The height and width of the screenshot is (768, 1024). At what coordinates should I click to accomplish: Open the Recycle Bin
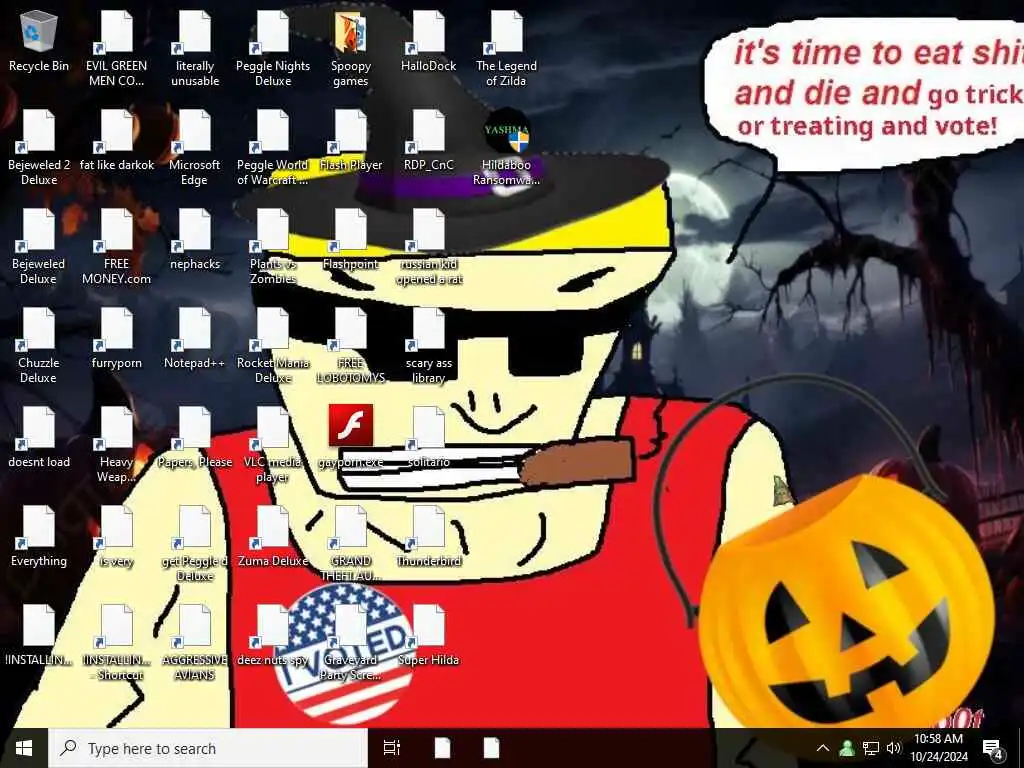(39, 40)
